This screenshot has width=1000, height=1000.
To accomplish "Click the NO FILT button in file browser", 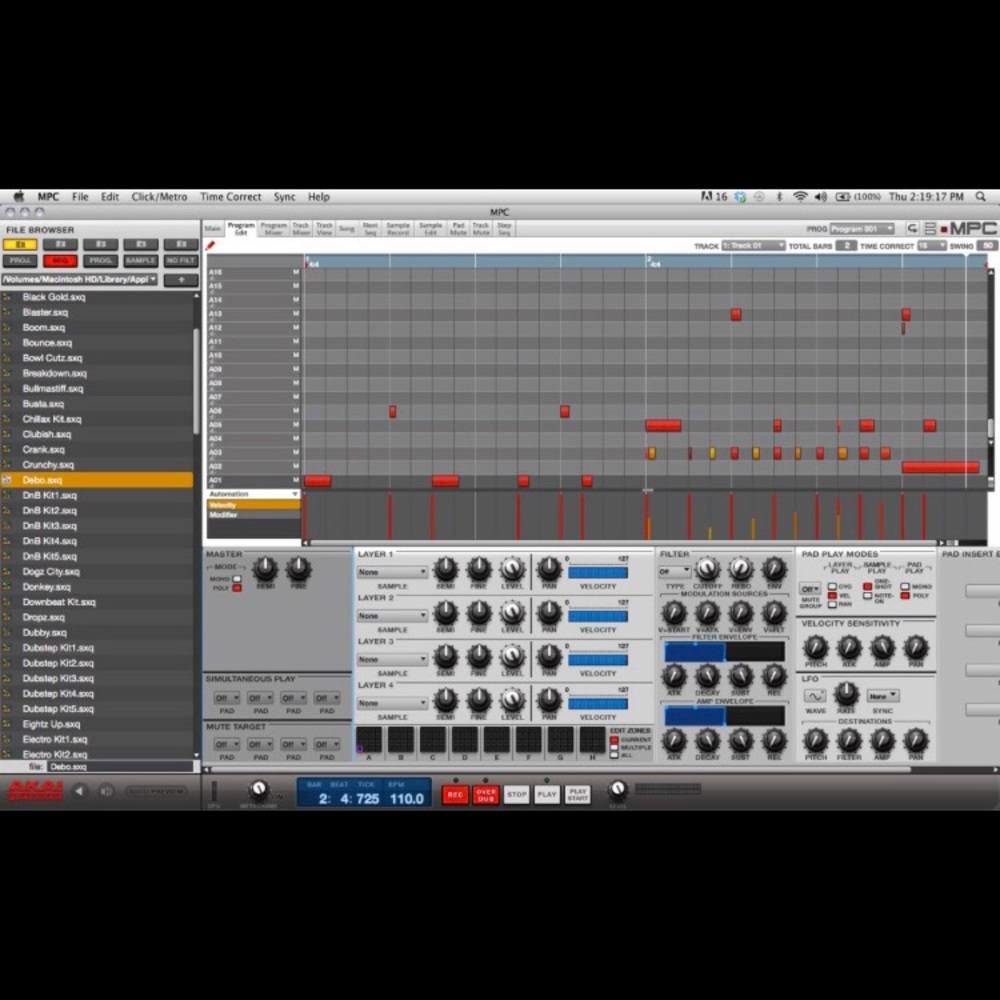I will (181, 260).
